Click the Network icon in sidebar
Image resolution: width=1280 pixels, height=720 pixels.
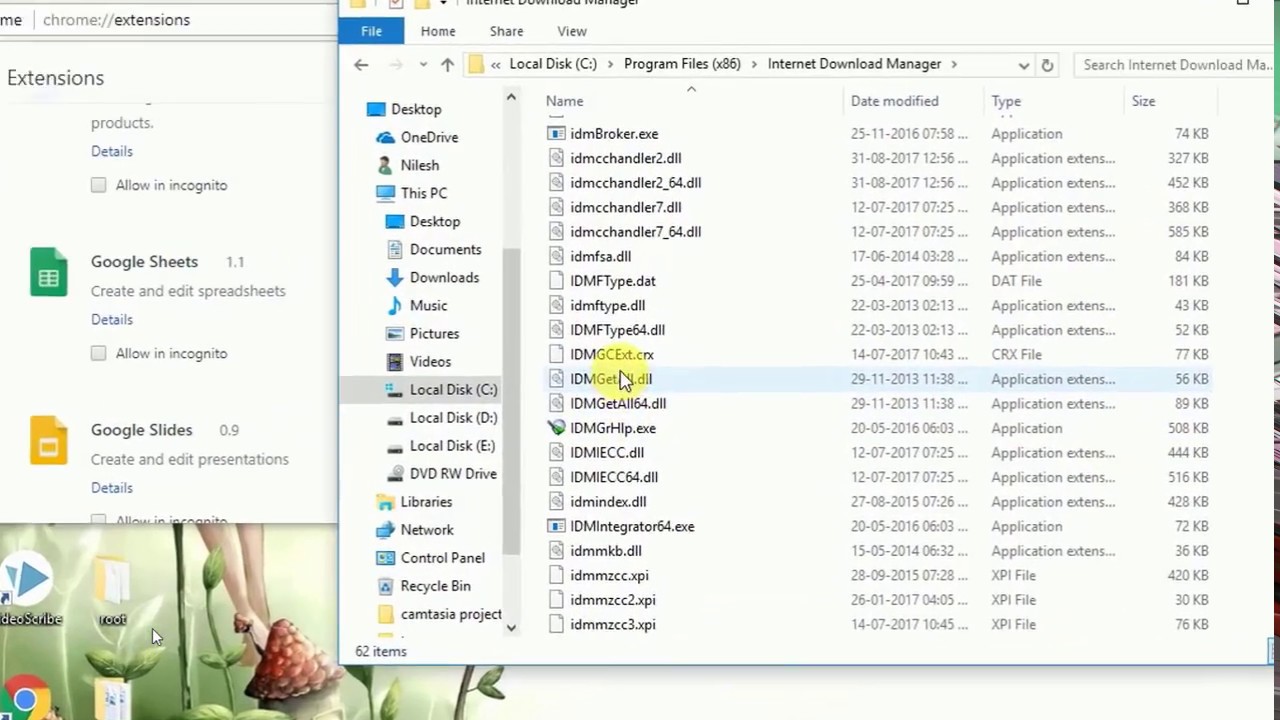point(385,530)
